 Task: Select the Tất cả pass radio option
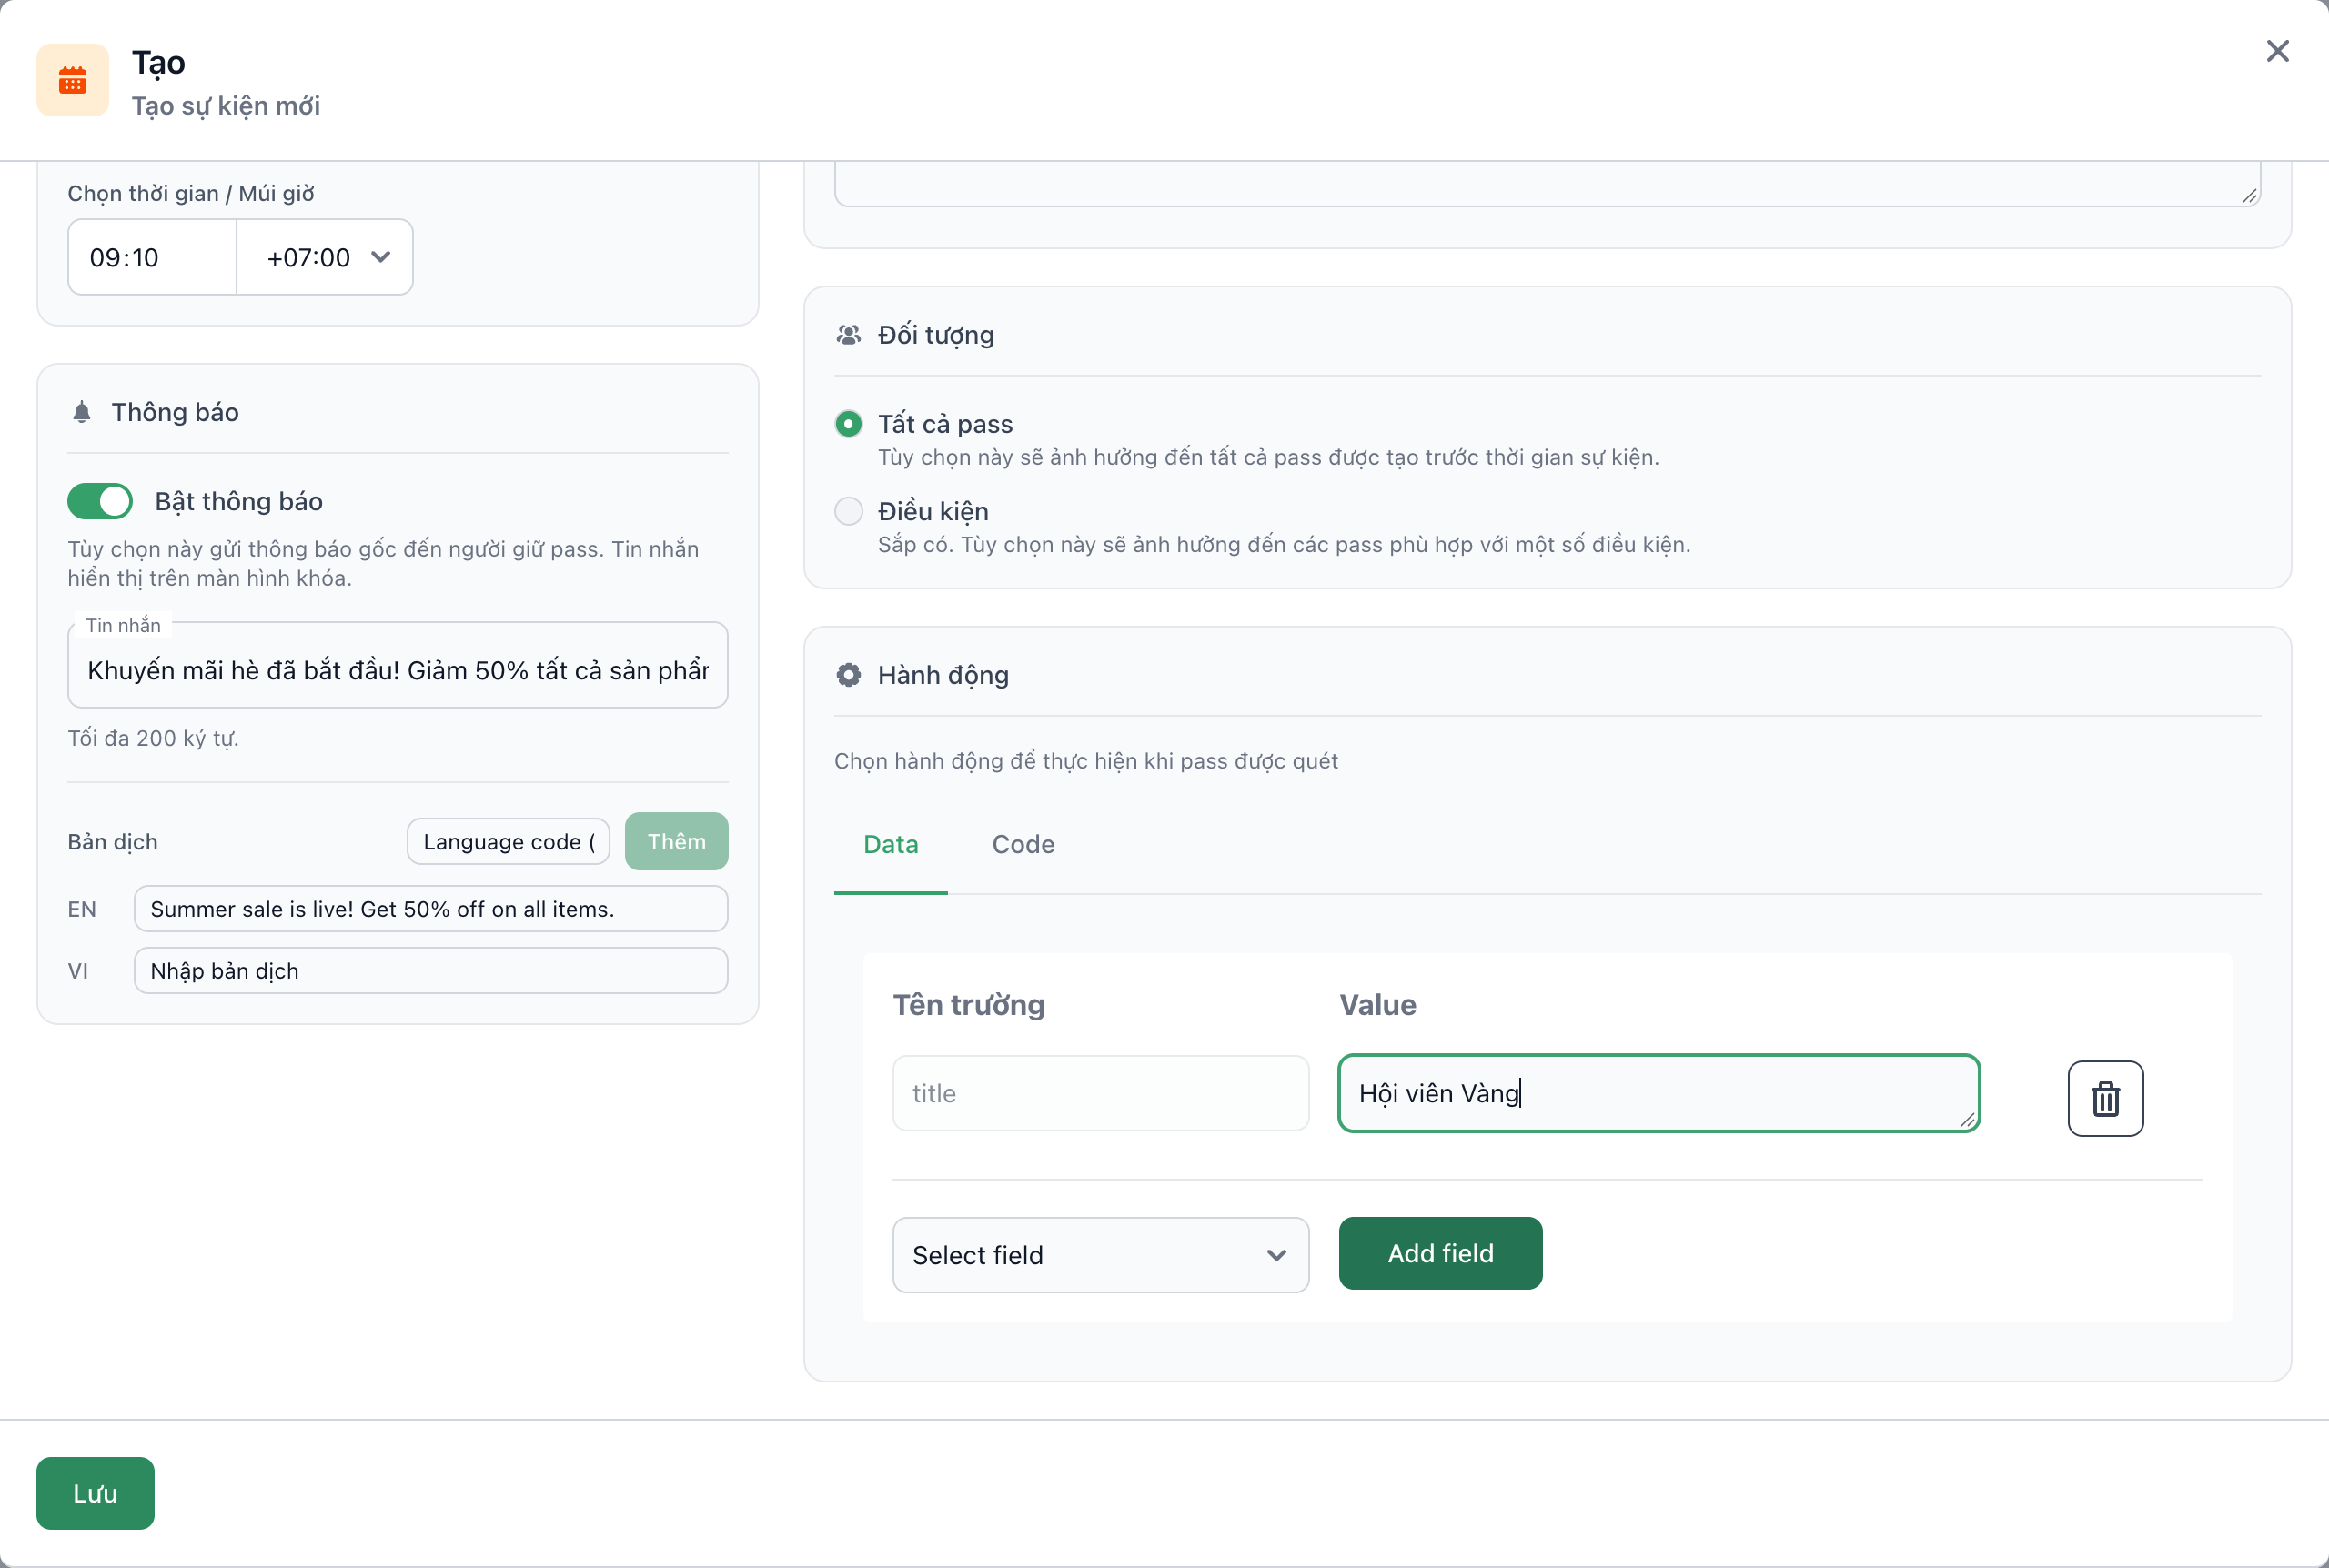coord(848,424)
